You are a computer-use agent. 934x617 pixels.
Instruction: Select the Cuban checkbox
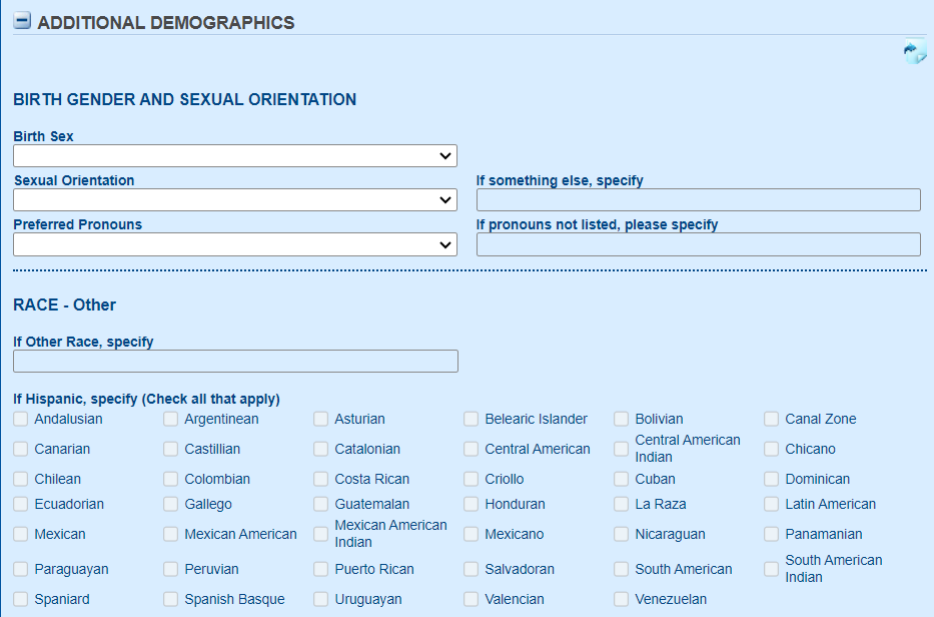pyautogui.click(x=621, y=479)
